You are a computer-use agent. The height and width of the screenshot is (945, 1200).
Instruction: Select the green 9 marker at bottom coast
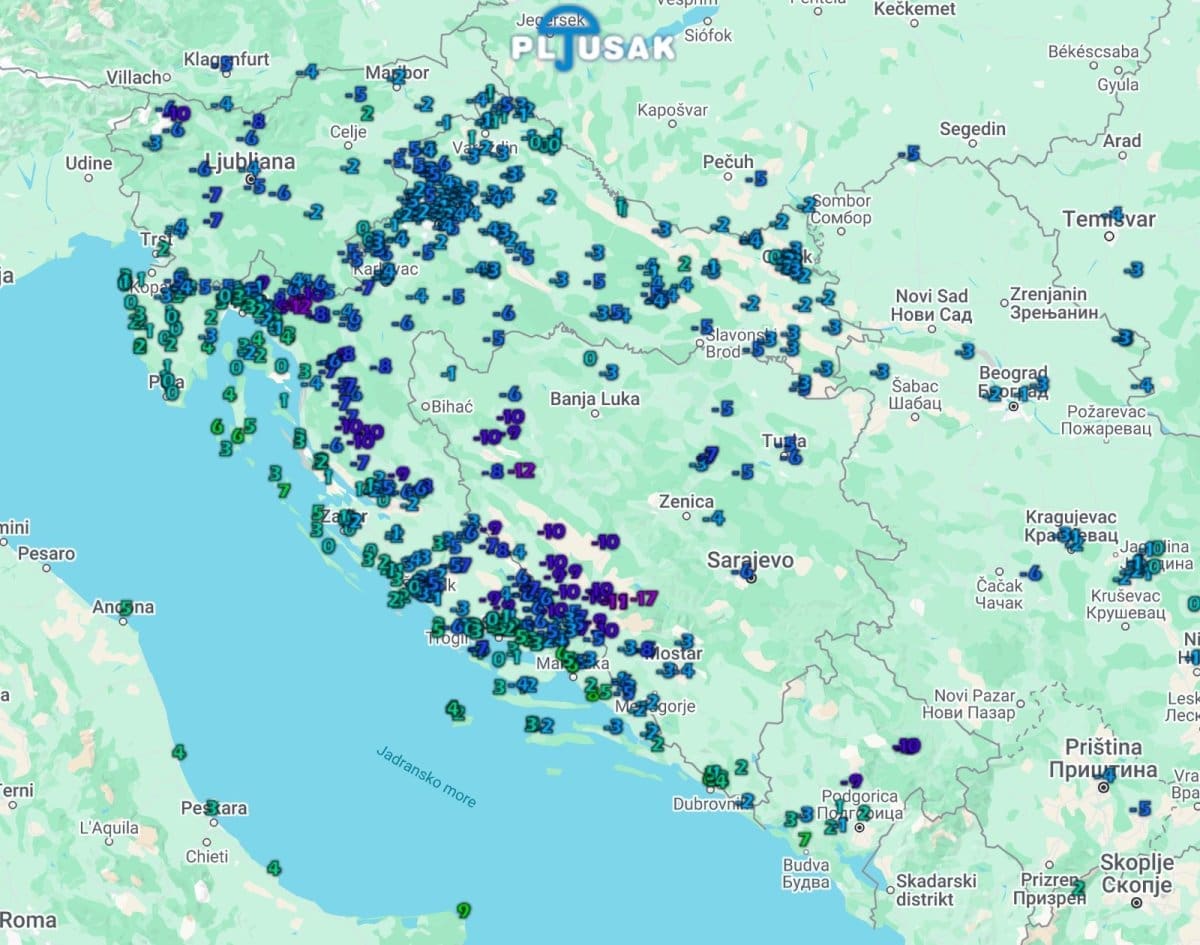[462, 910]
